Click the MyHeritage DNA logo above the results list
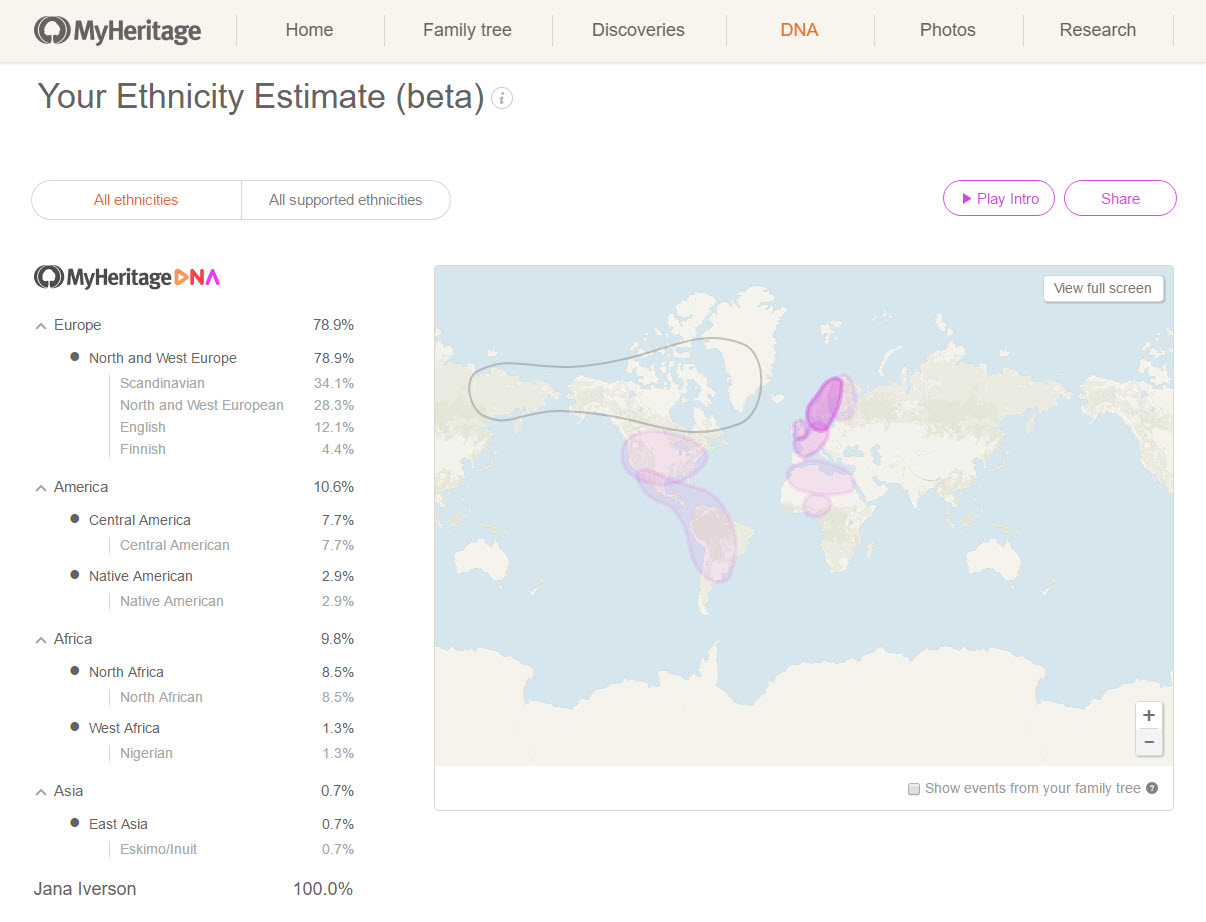 pyautogui.click(x=126, y=276)
